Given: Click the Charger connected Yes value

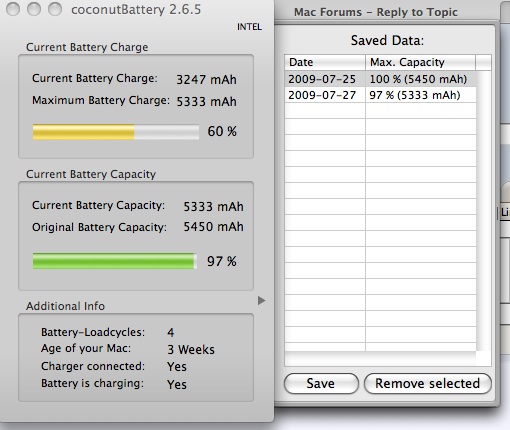Looking at the screenshot, I should 177,367.
